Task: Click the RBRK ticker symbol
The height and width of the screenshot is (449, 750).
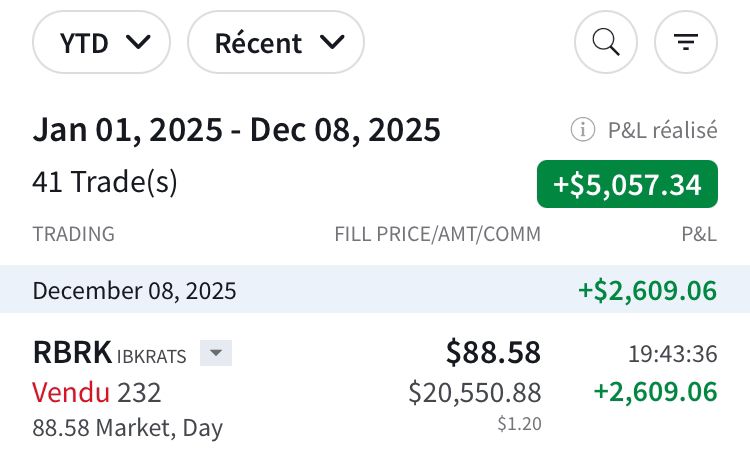Action: 72,353
